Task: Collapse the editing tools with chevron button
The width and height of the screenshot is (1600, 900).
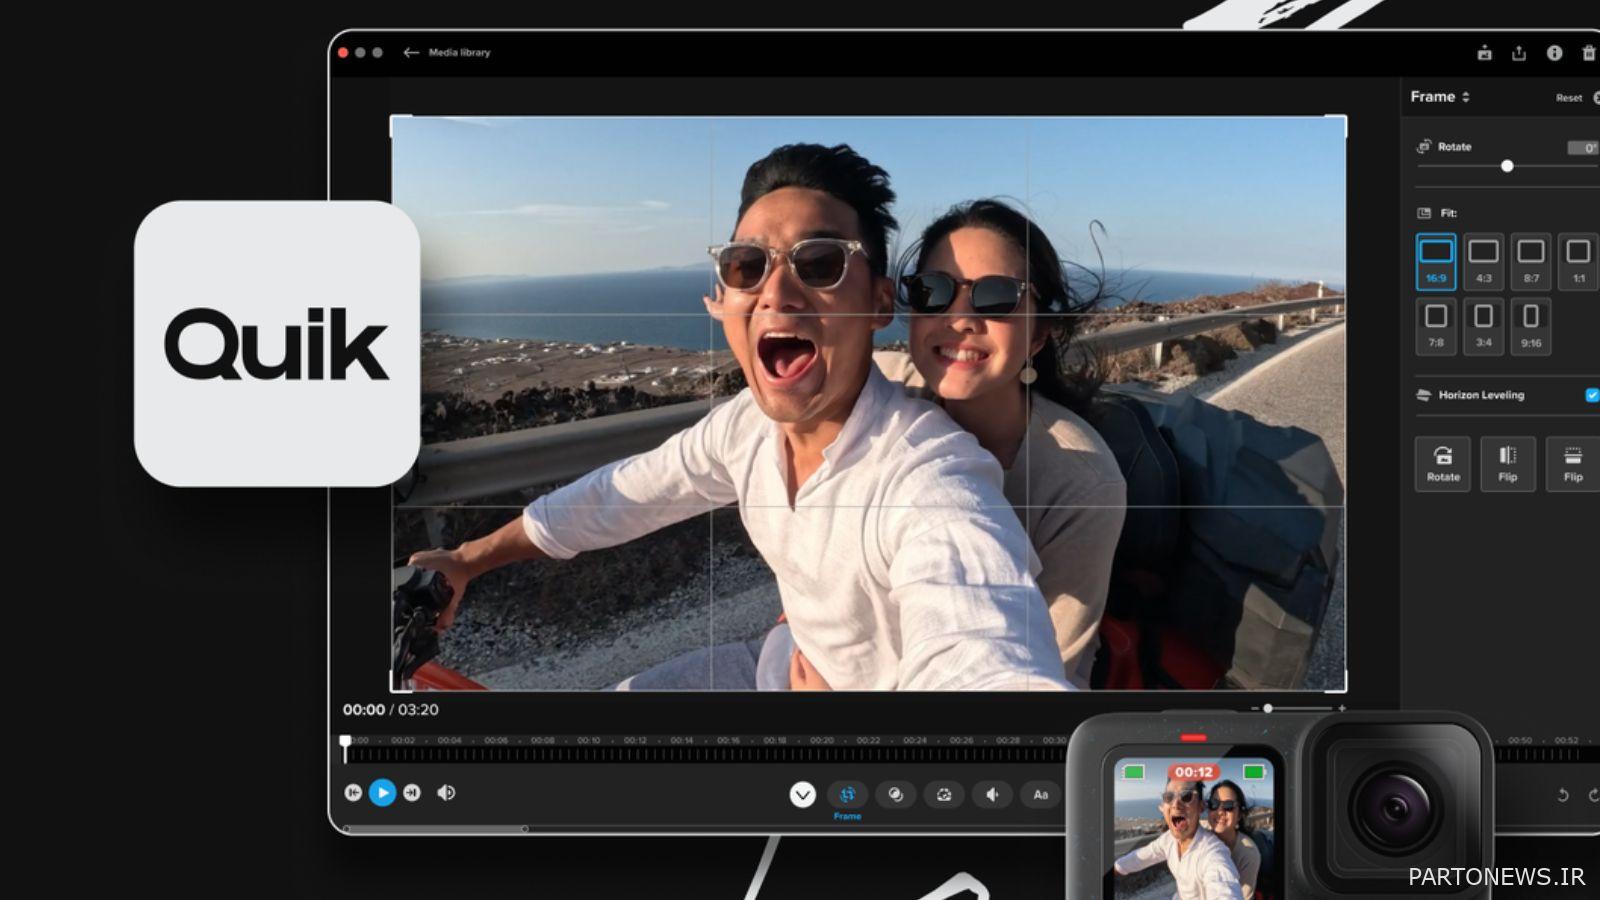Action: tap(802, 795)
